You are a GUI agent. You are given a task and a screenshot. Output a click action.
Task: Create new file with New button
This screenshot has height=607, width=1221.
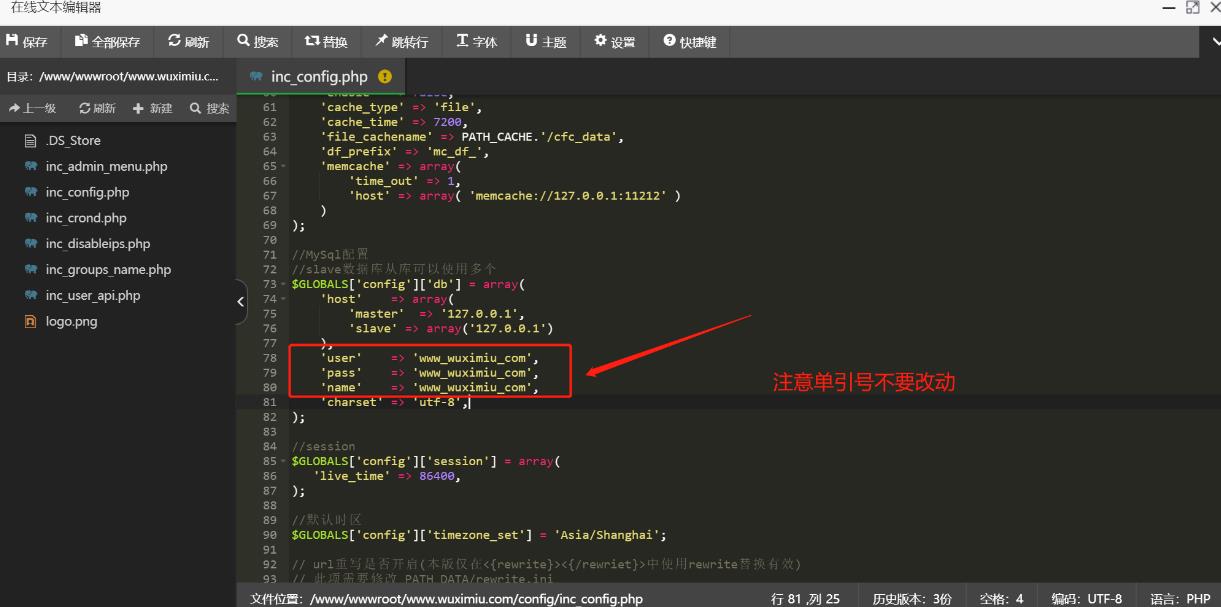152,108
